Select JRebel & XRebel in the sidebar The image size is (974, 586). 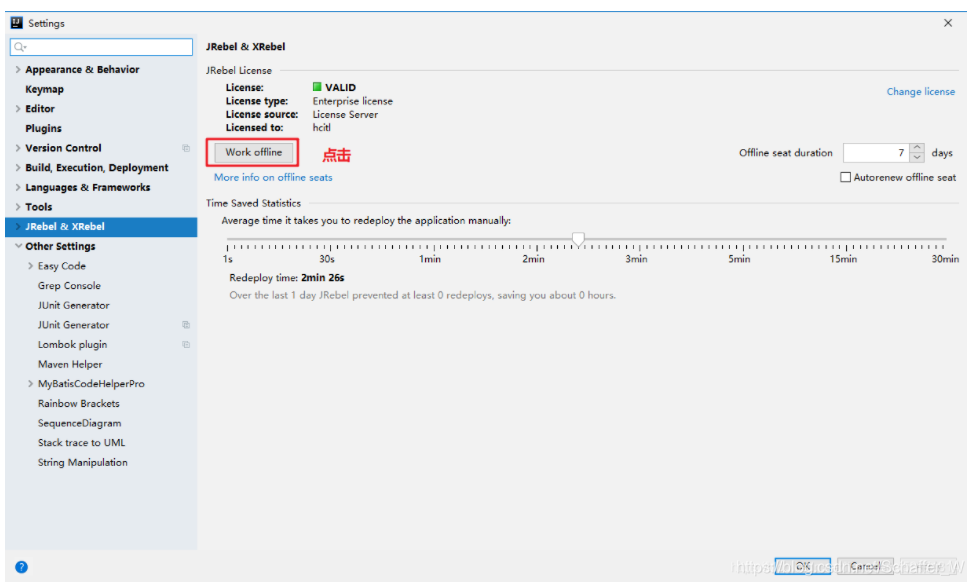click(101, 226)
